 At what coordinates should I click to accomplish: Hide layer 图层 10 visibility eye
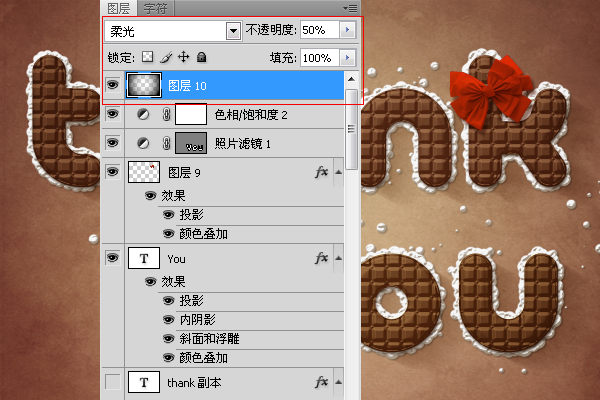pyautogui.click(x=112, y=84)
